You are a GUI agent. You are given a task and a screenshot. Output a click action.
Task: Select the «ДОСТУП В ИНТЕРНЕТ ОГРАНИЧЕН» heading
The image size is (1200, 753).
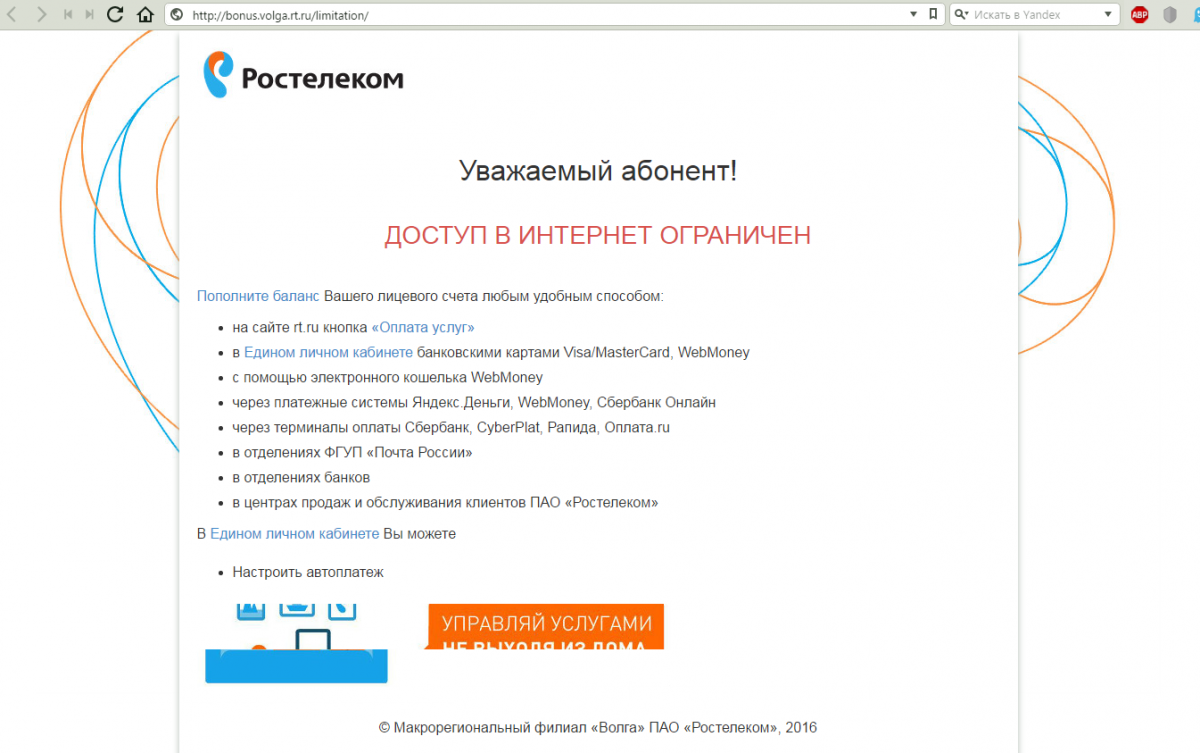click(598, 235)
